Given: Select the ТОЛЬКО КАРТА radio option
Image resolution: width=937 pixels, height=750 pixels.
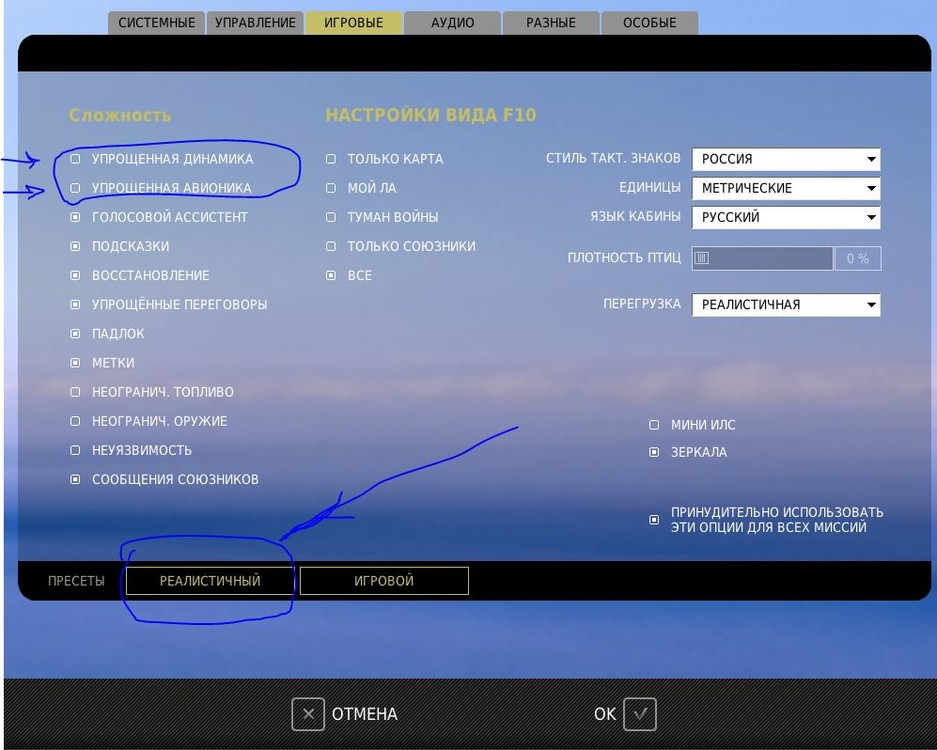Looking at the screenshot, I should tap(331, 158).
